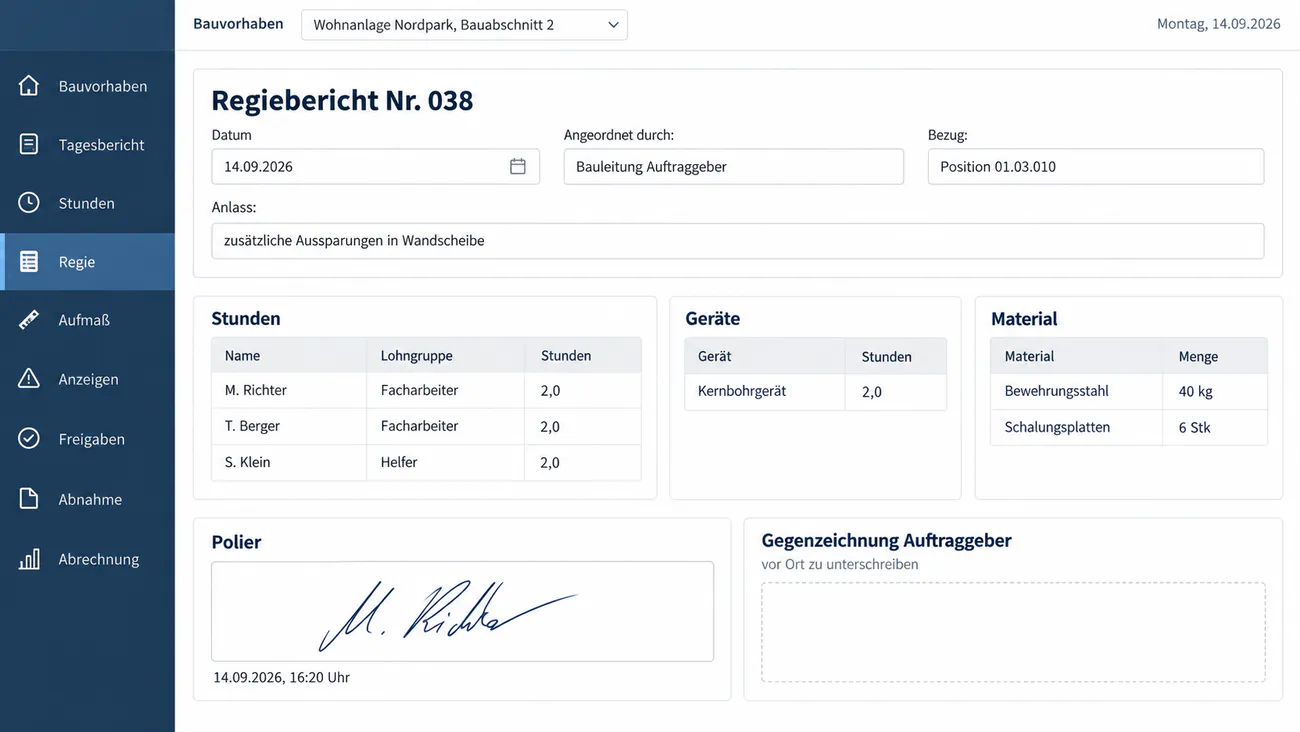Select the T. Berger name cell

click(x=289, y=426)
